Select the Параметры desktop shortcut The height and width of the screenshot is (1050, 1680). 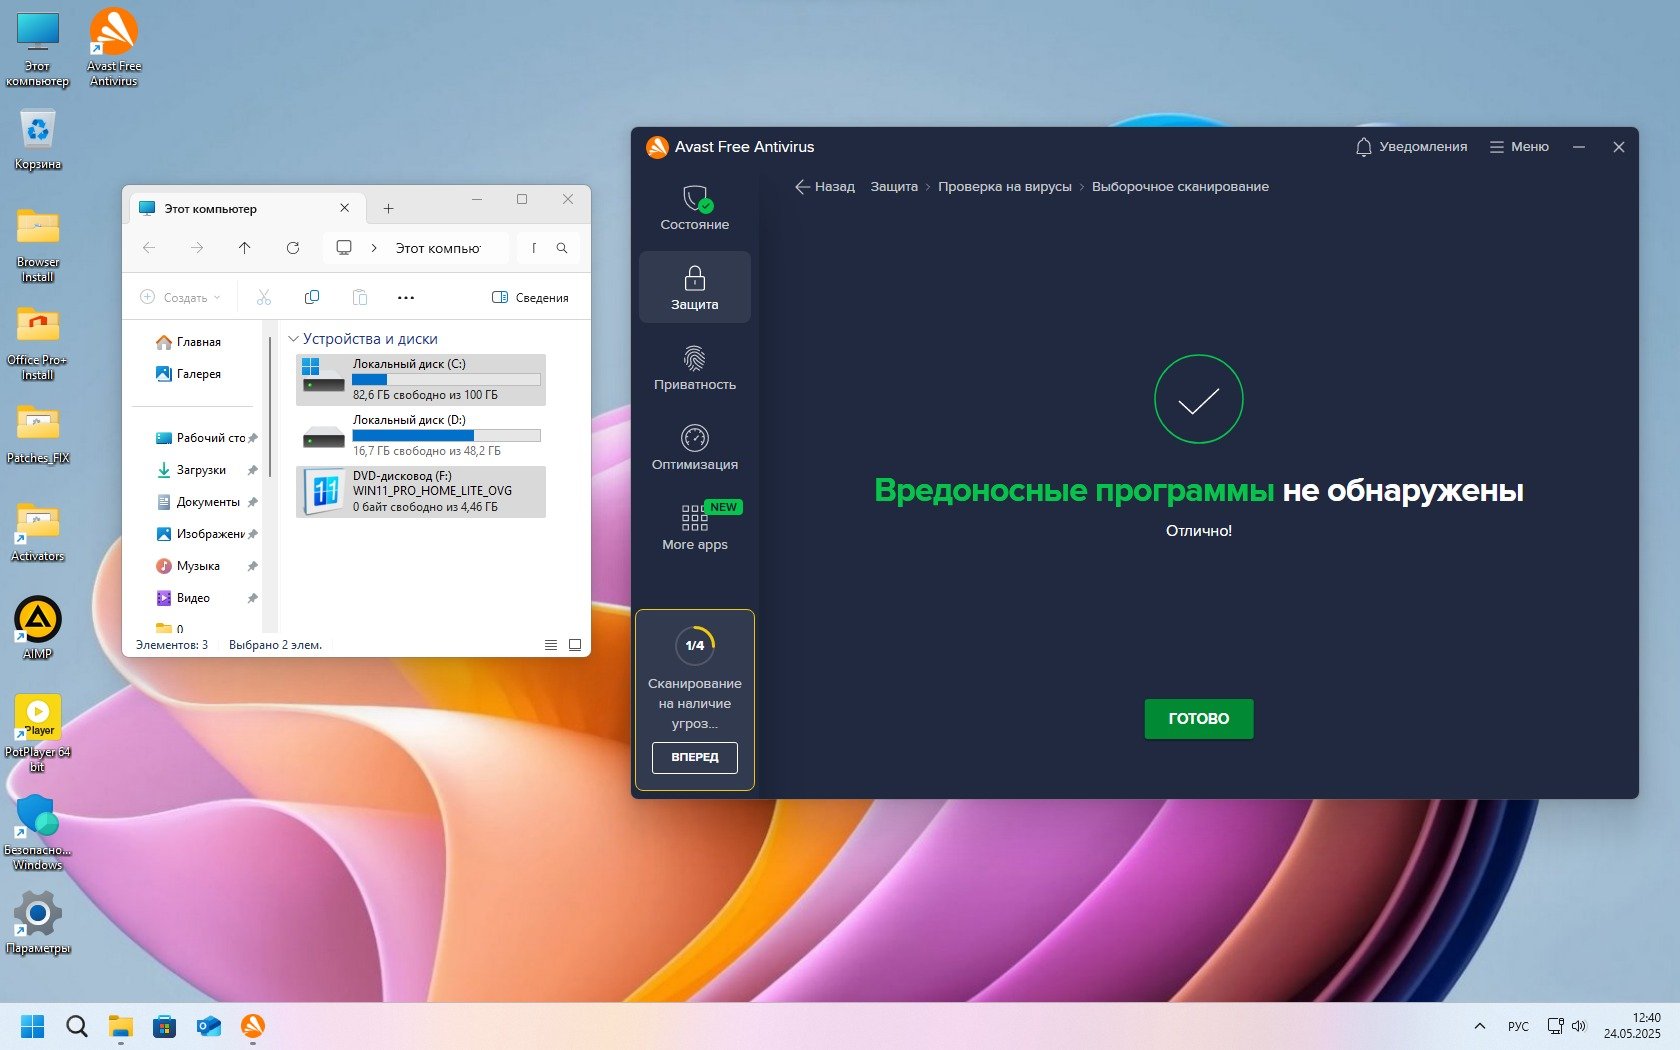click(x=38, y=923)
